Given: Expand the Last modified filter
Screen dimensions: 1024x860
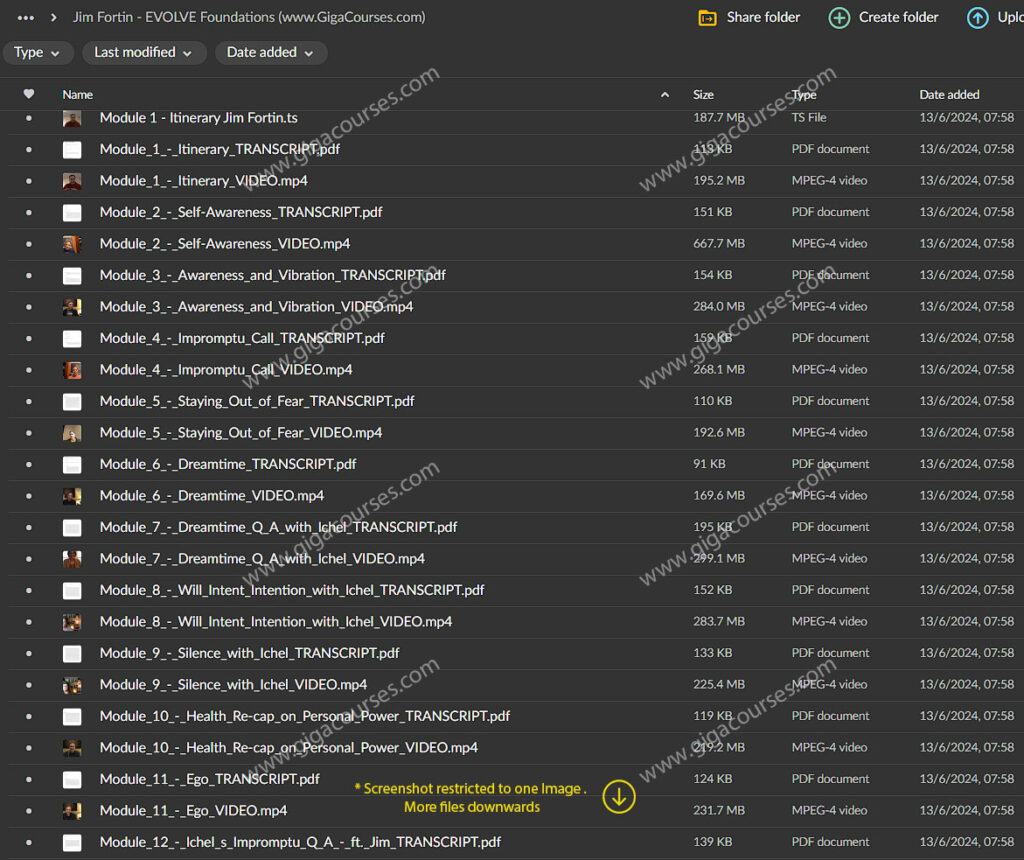Looking at the screenshot, I should coord(144,53).
